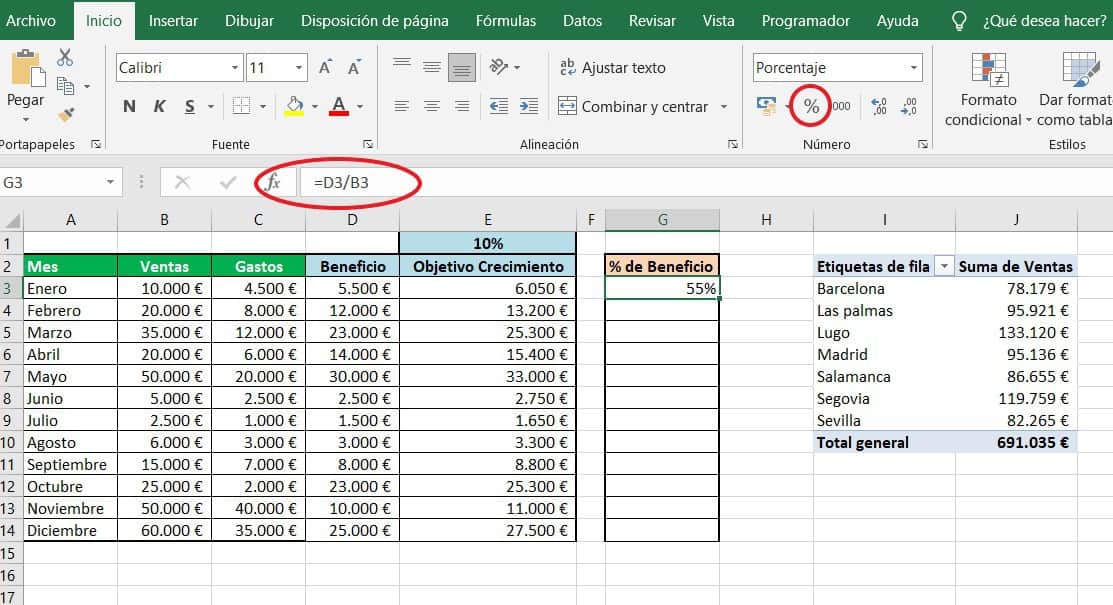Switch to Disposición de página tab
1113x605 pixels.
click(x=375, y=21)
